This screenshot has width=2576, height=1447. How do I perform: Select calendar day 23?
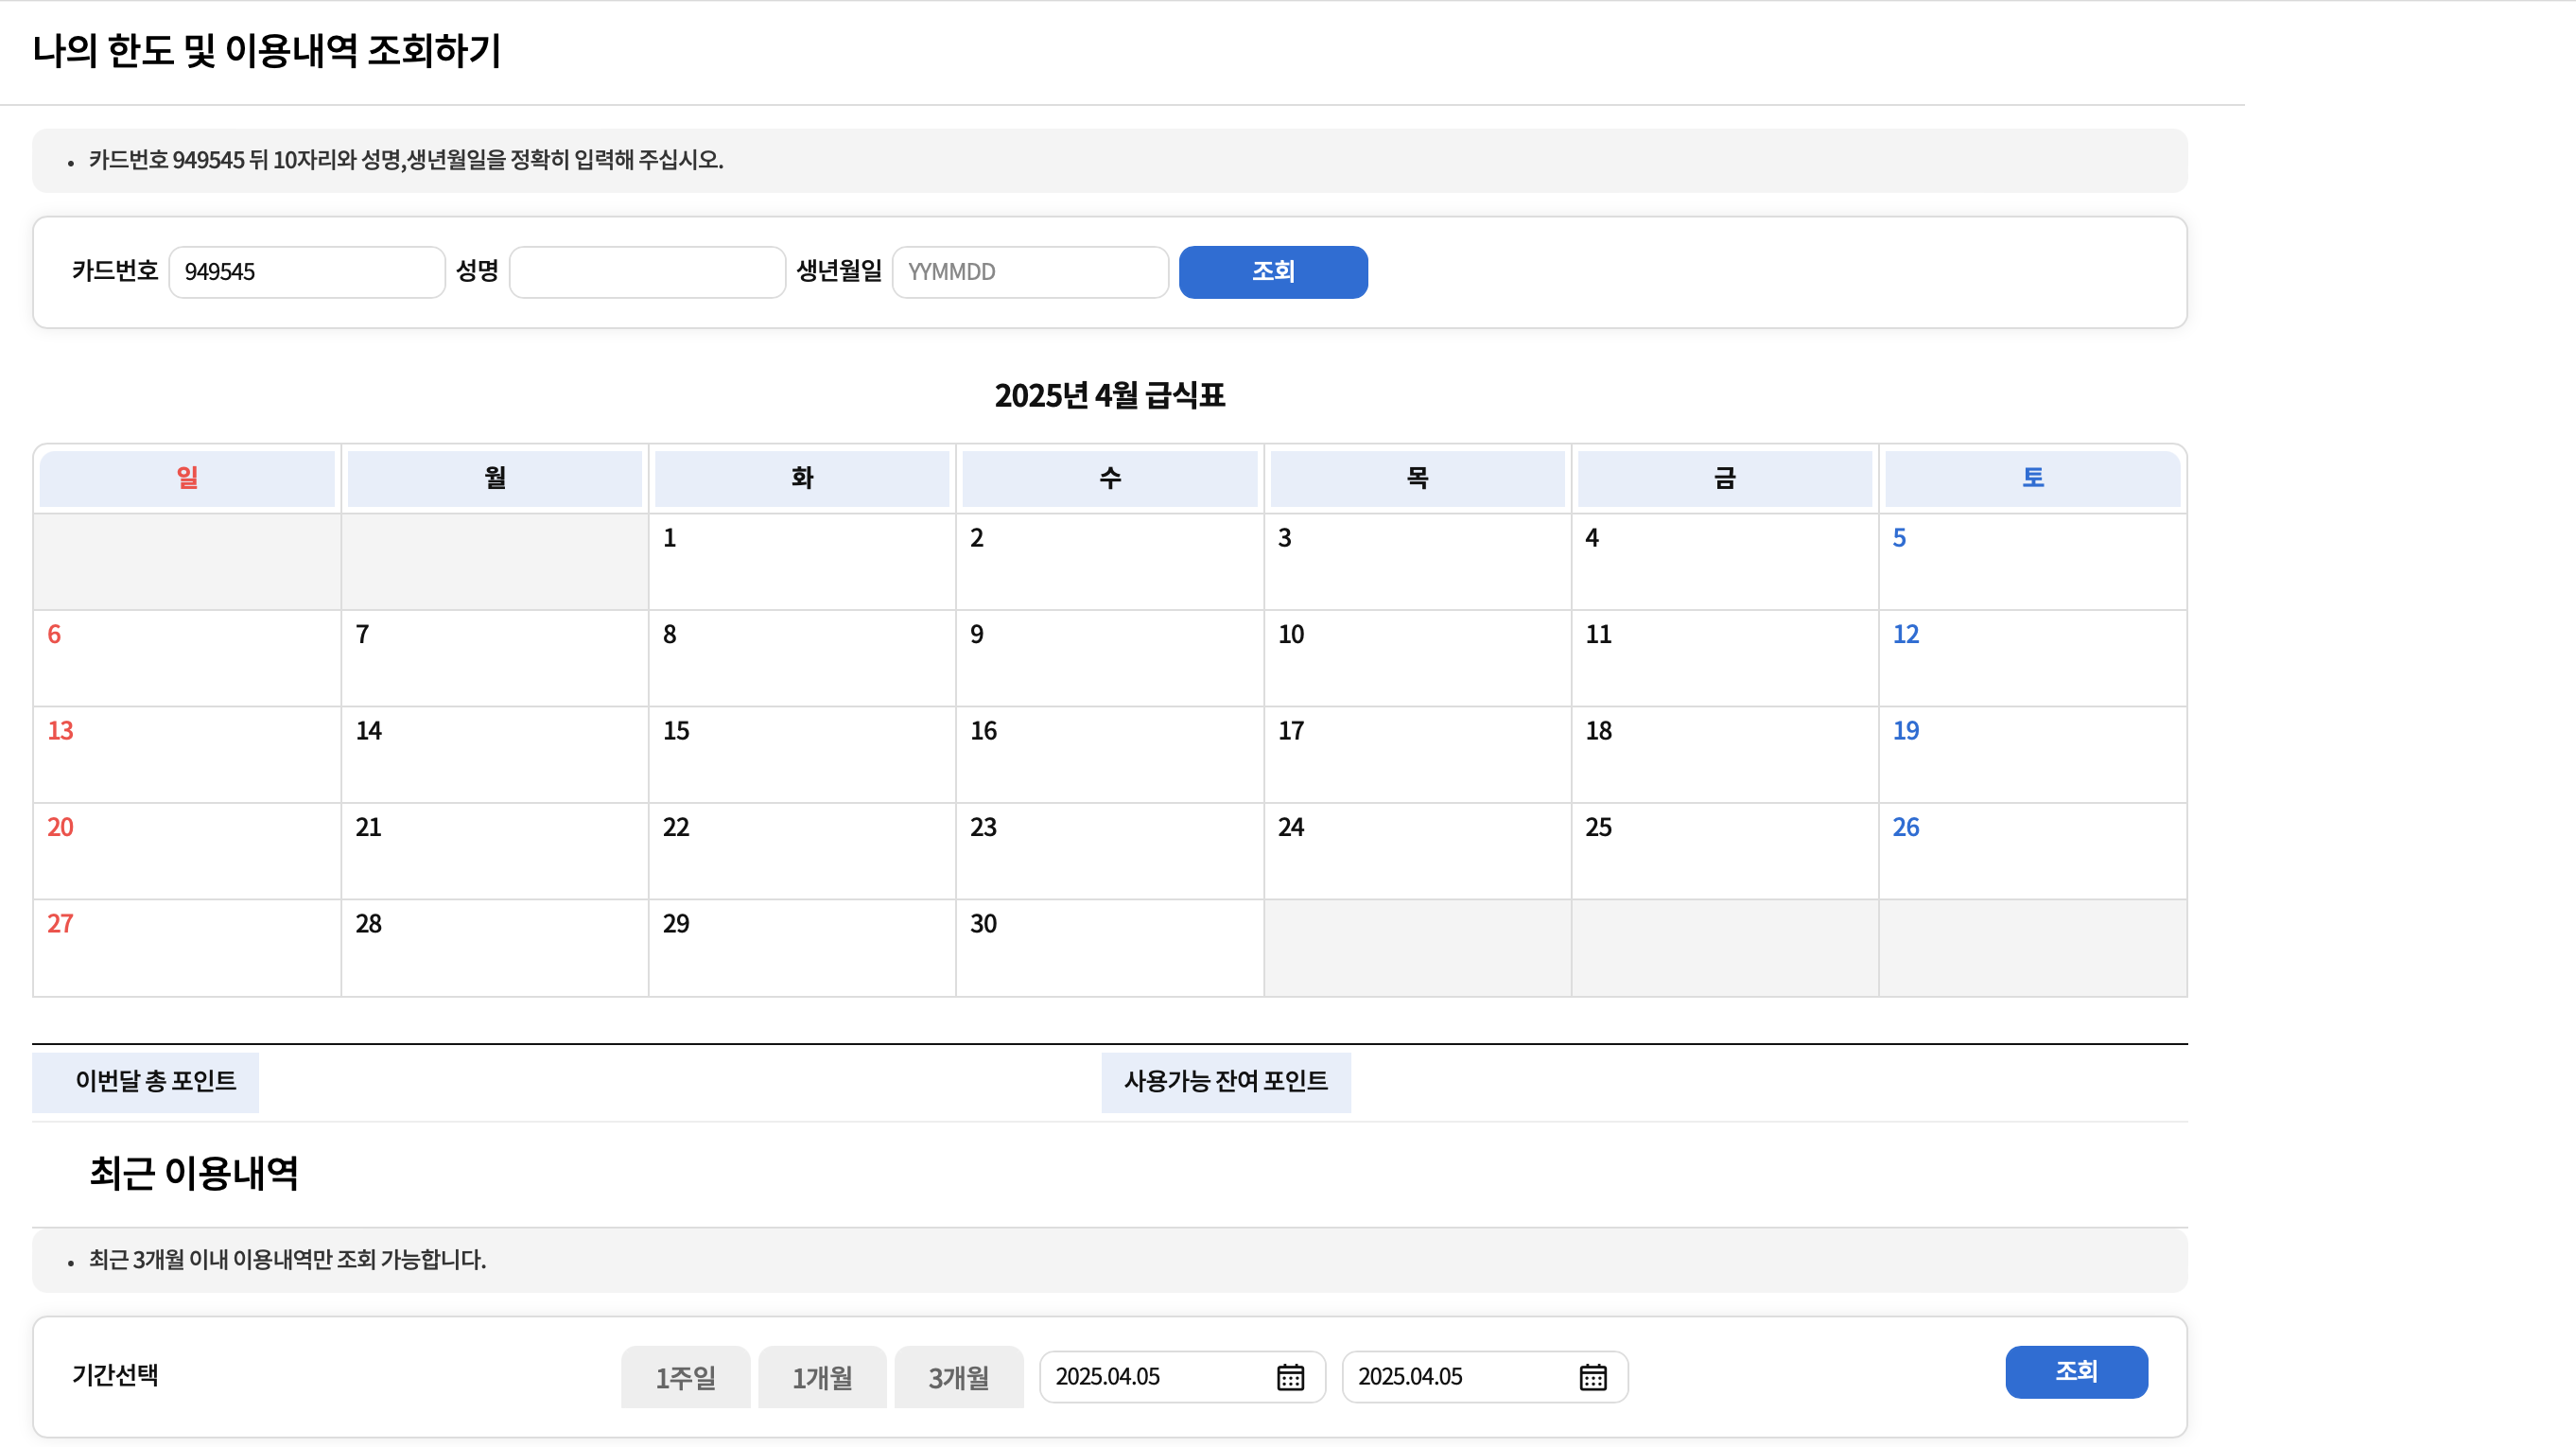point(1110,851)
